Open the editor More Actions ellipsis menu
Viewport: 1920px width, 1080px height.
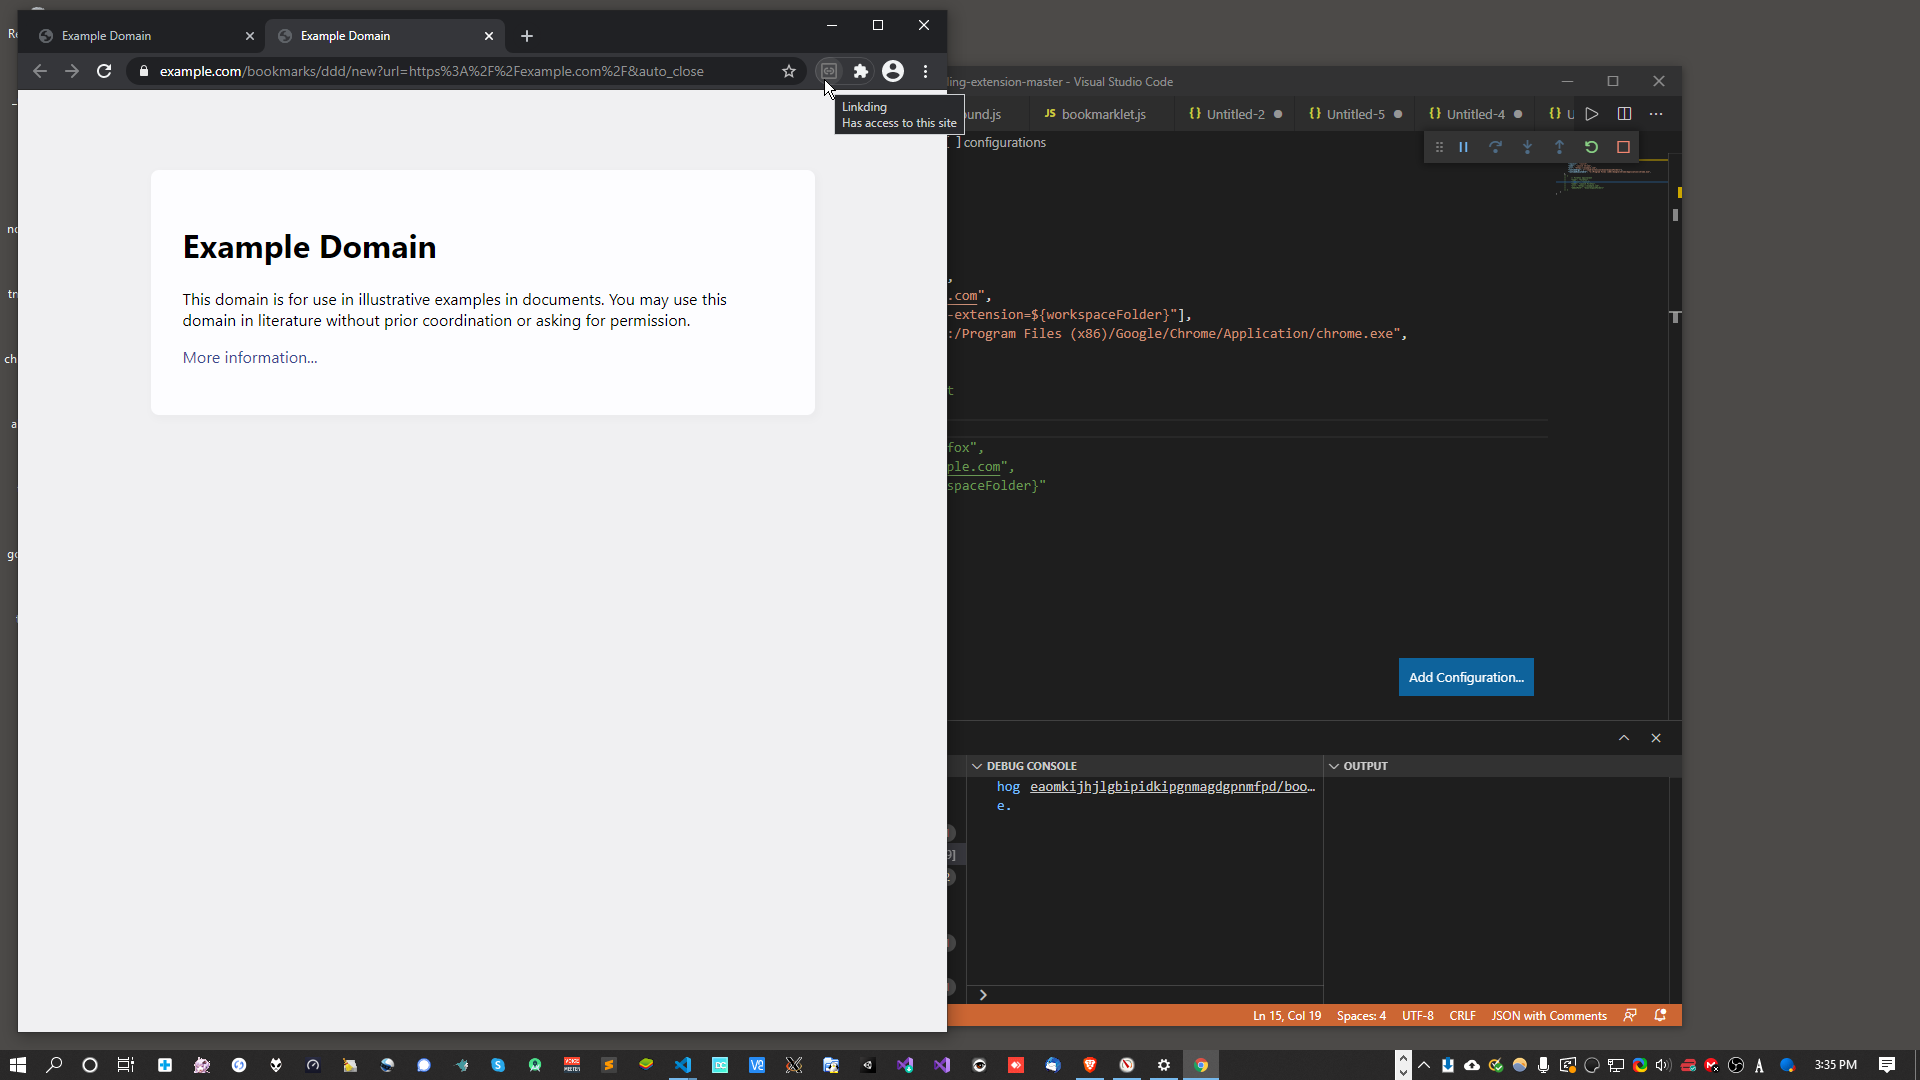pos(1656,114)
